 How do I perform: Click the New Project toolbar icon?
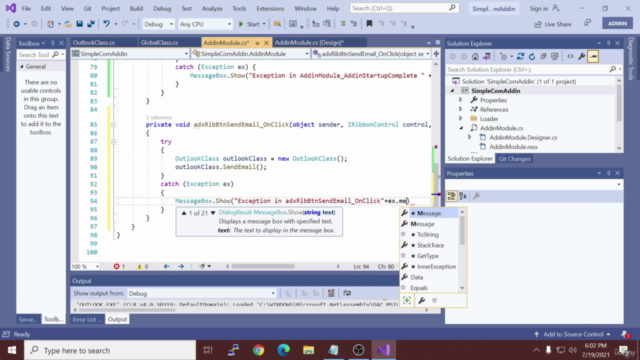[x=50, y=24]
